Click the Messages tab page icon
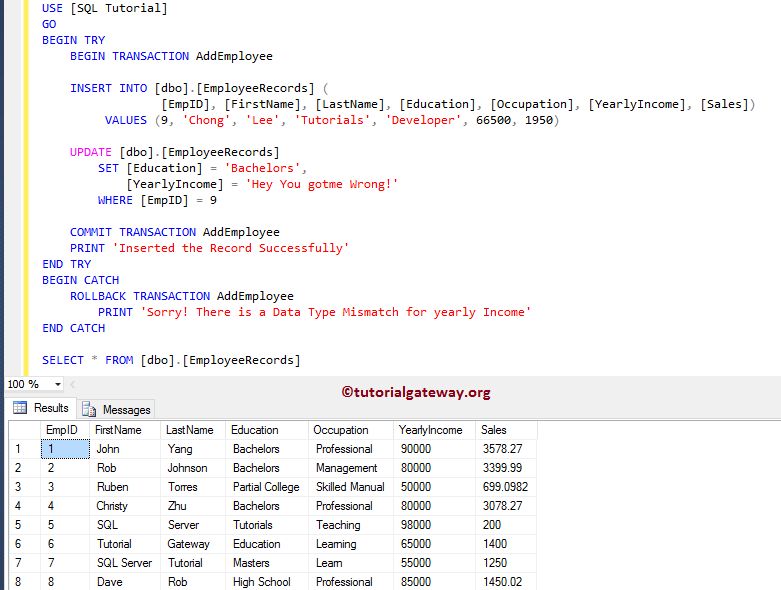 tap(89, 409)
